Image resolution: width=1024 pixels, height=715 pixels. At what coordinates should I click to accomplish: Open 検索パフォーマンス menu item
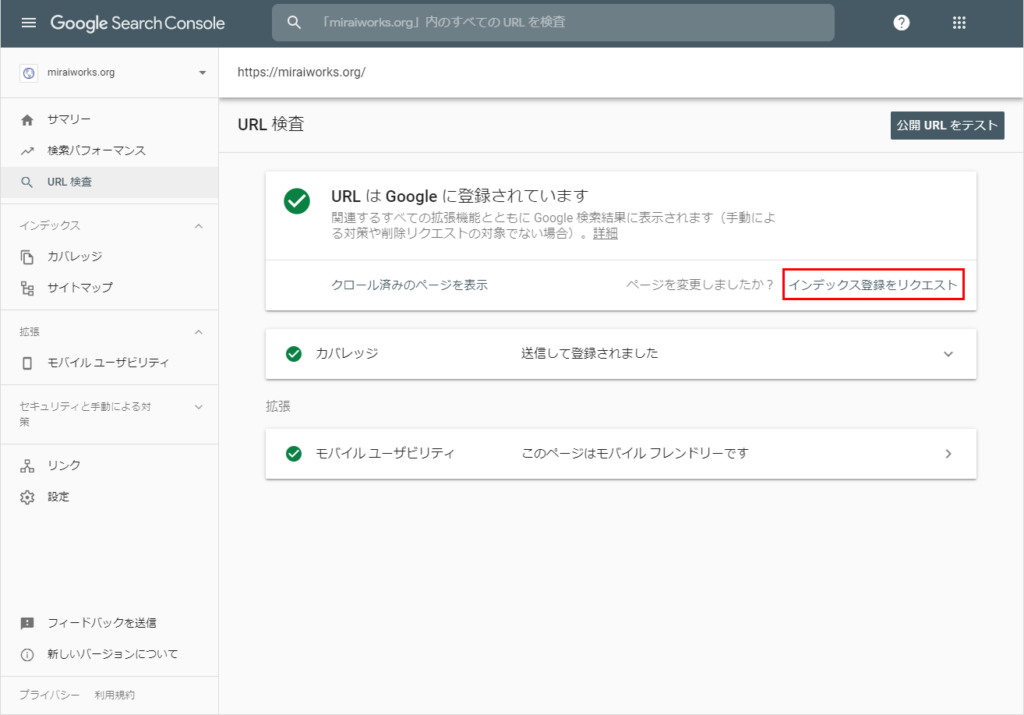click(109, 151)
